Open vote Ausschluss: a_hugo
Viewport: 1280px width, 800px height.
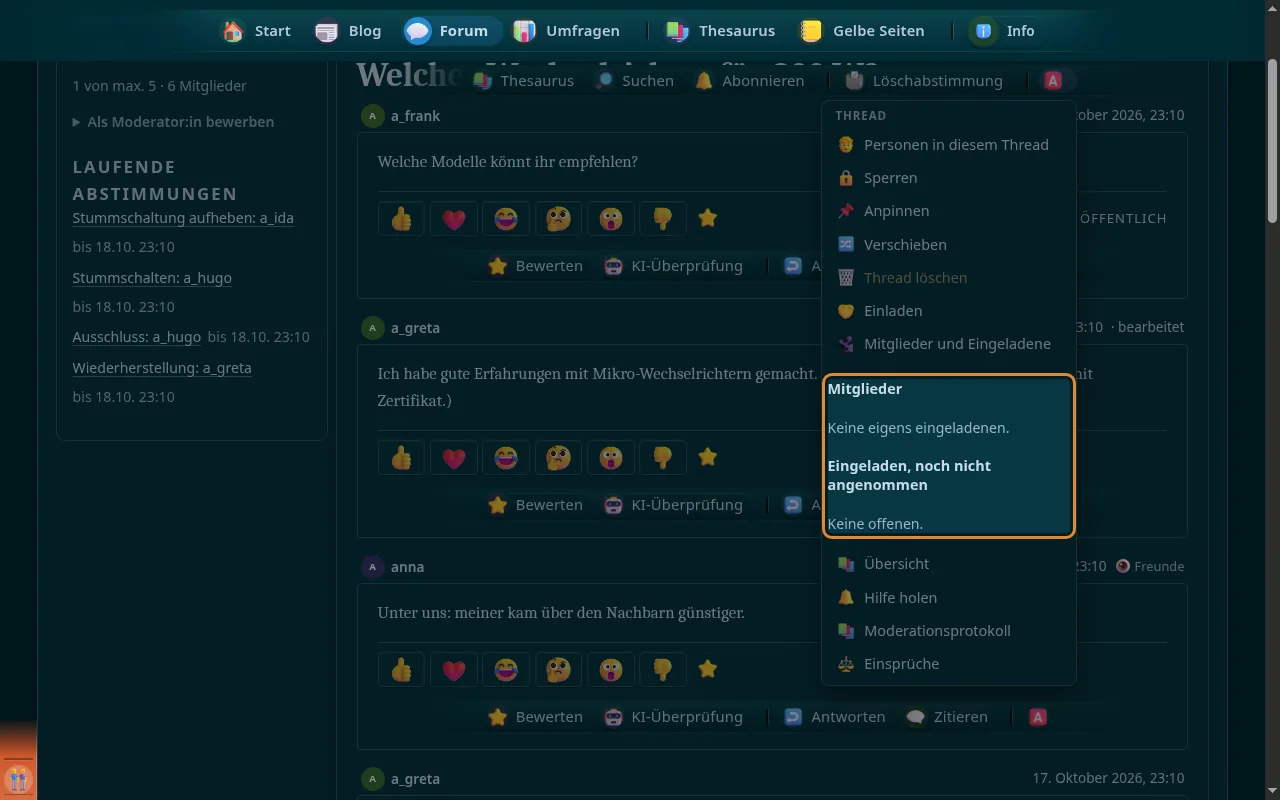coord(136,337)
